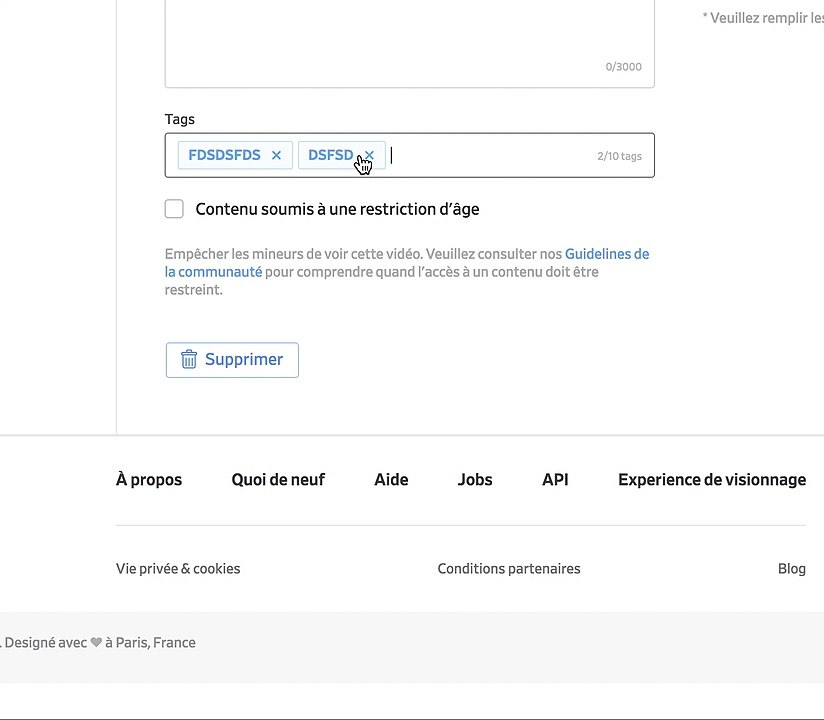Click the description text area
The image size is (824, 720).
[409, 42]
